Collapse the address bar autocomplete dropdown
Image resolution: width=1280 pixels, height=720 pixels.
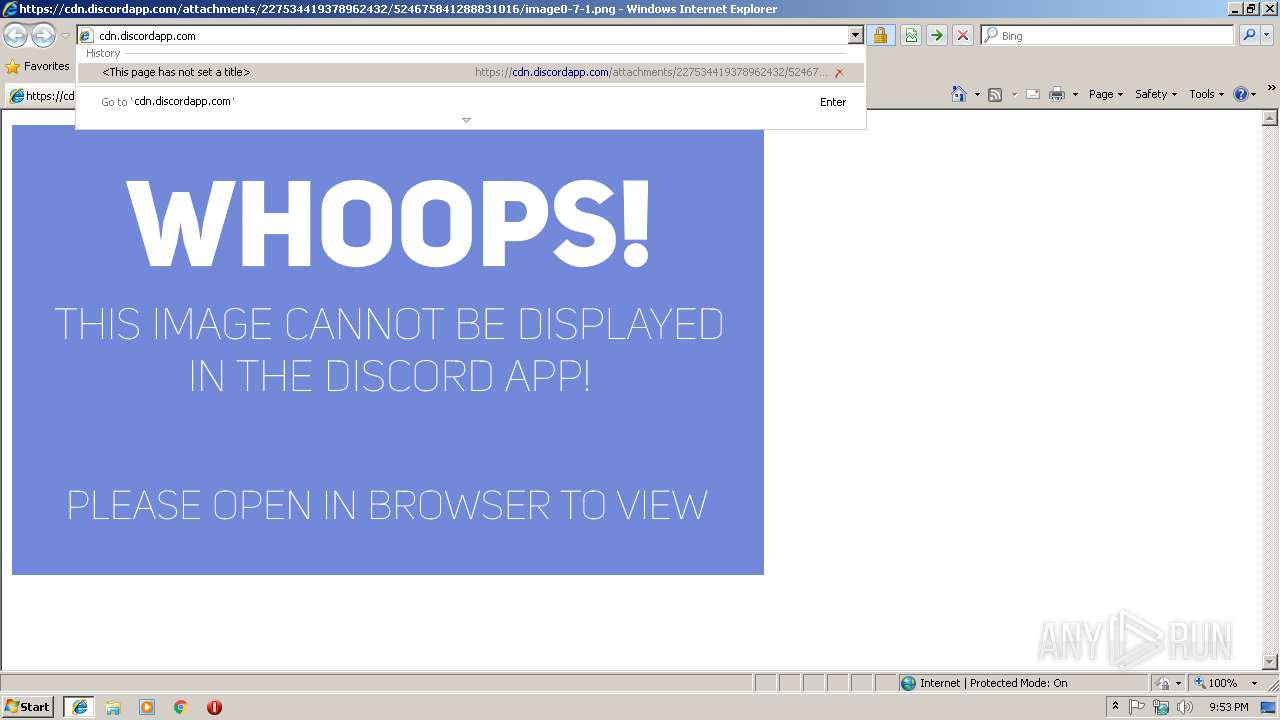click(855, 36)
